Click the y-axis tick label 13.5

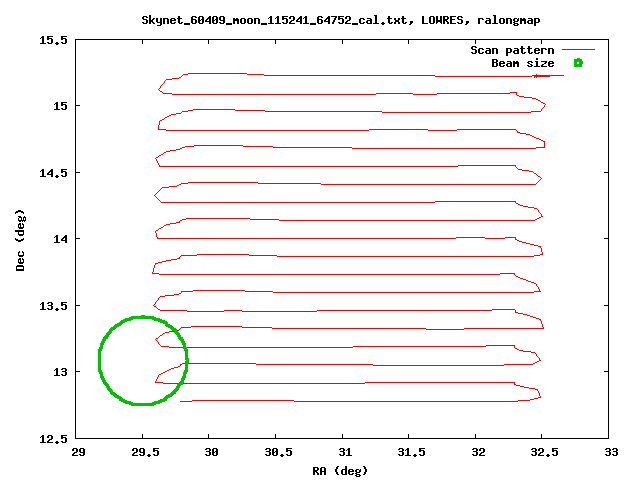click(53, 306)
